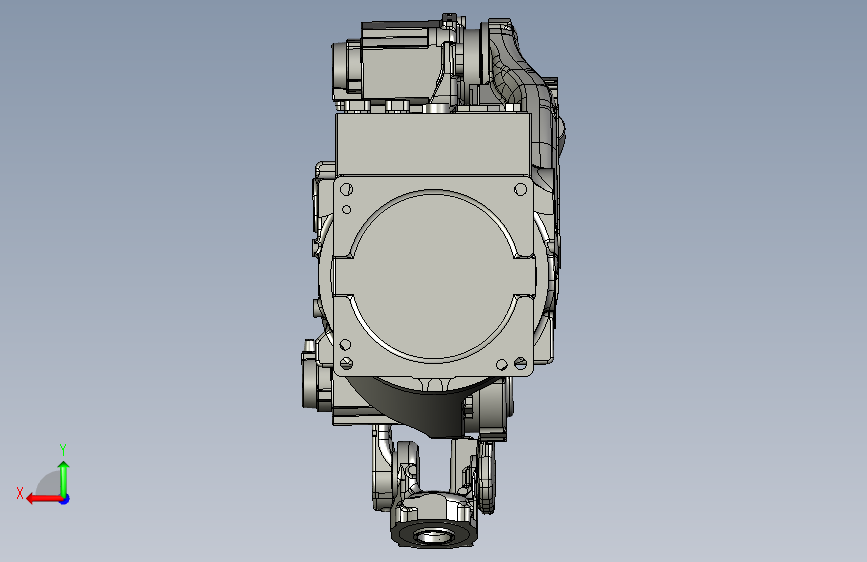Click the red X axis arrow of triad
The image size is (867, 562).
click(x=44, y=499)
